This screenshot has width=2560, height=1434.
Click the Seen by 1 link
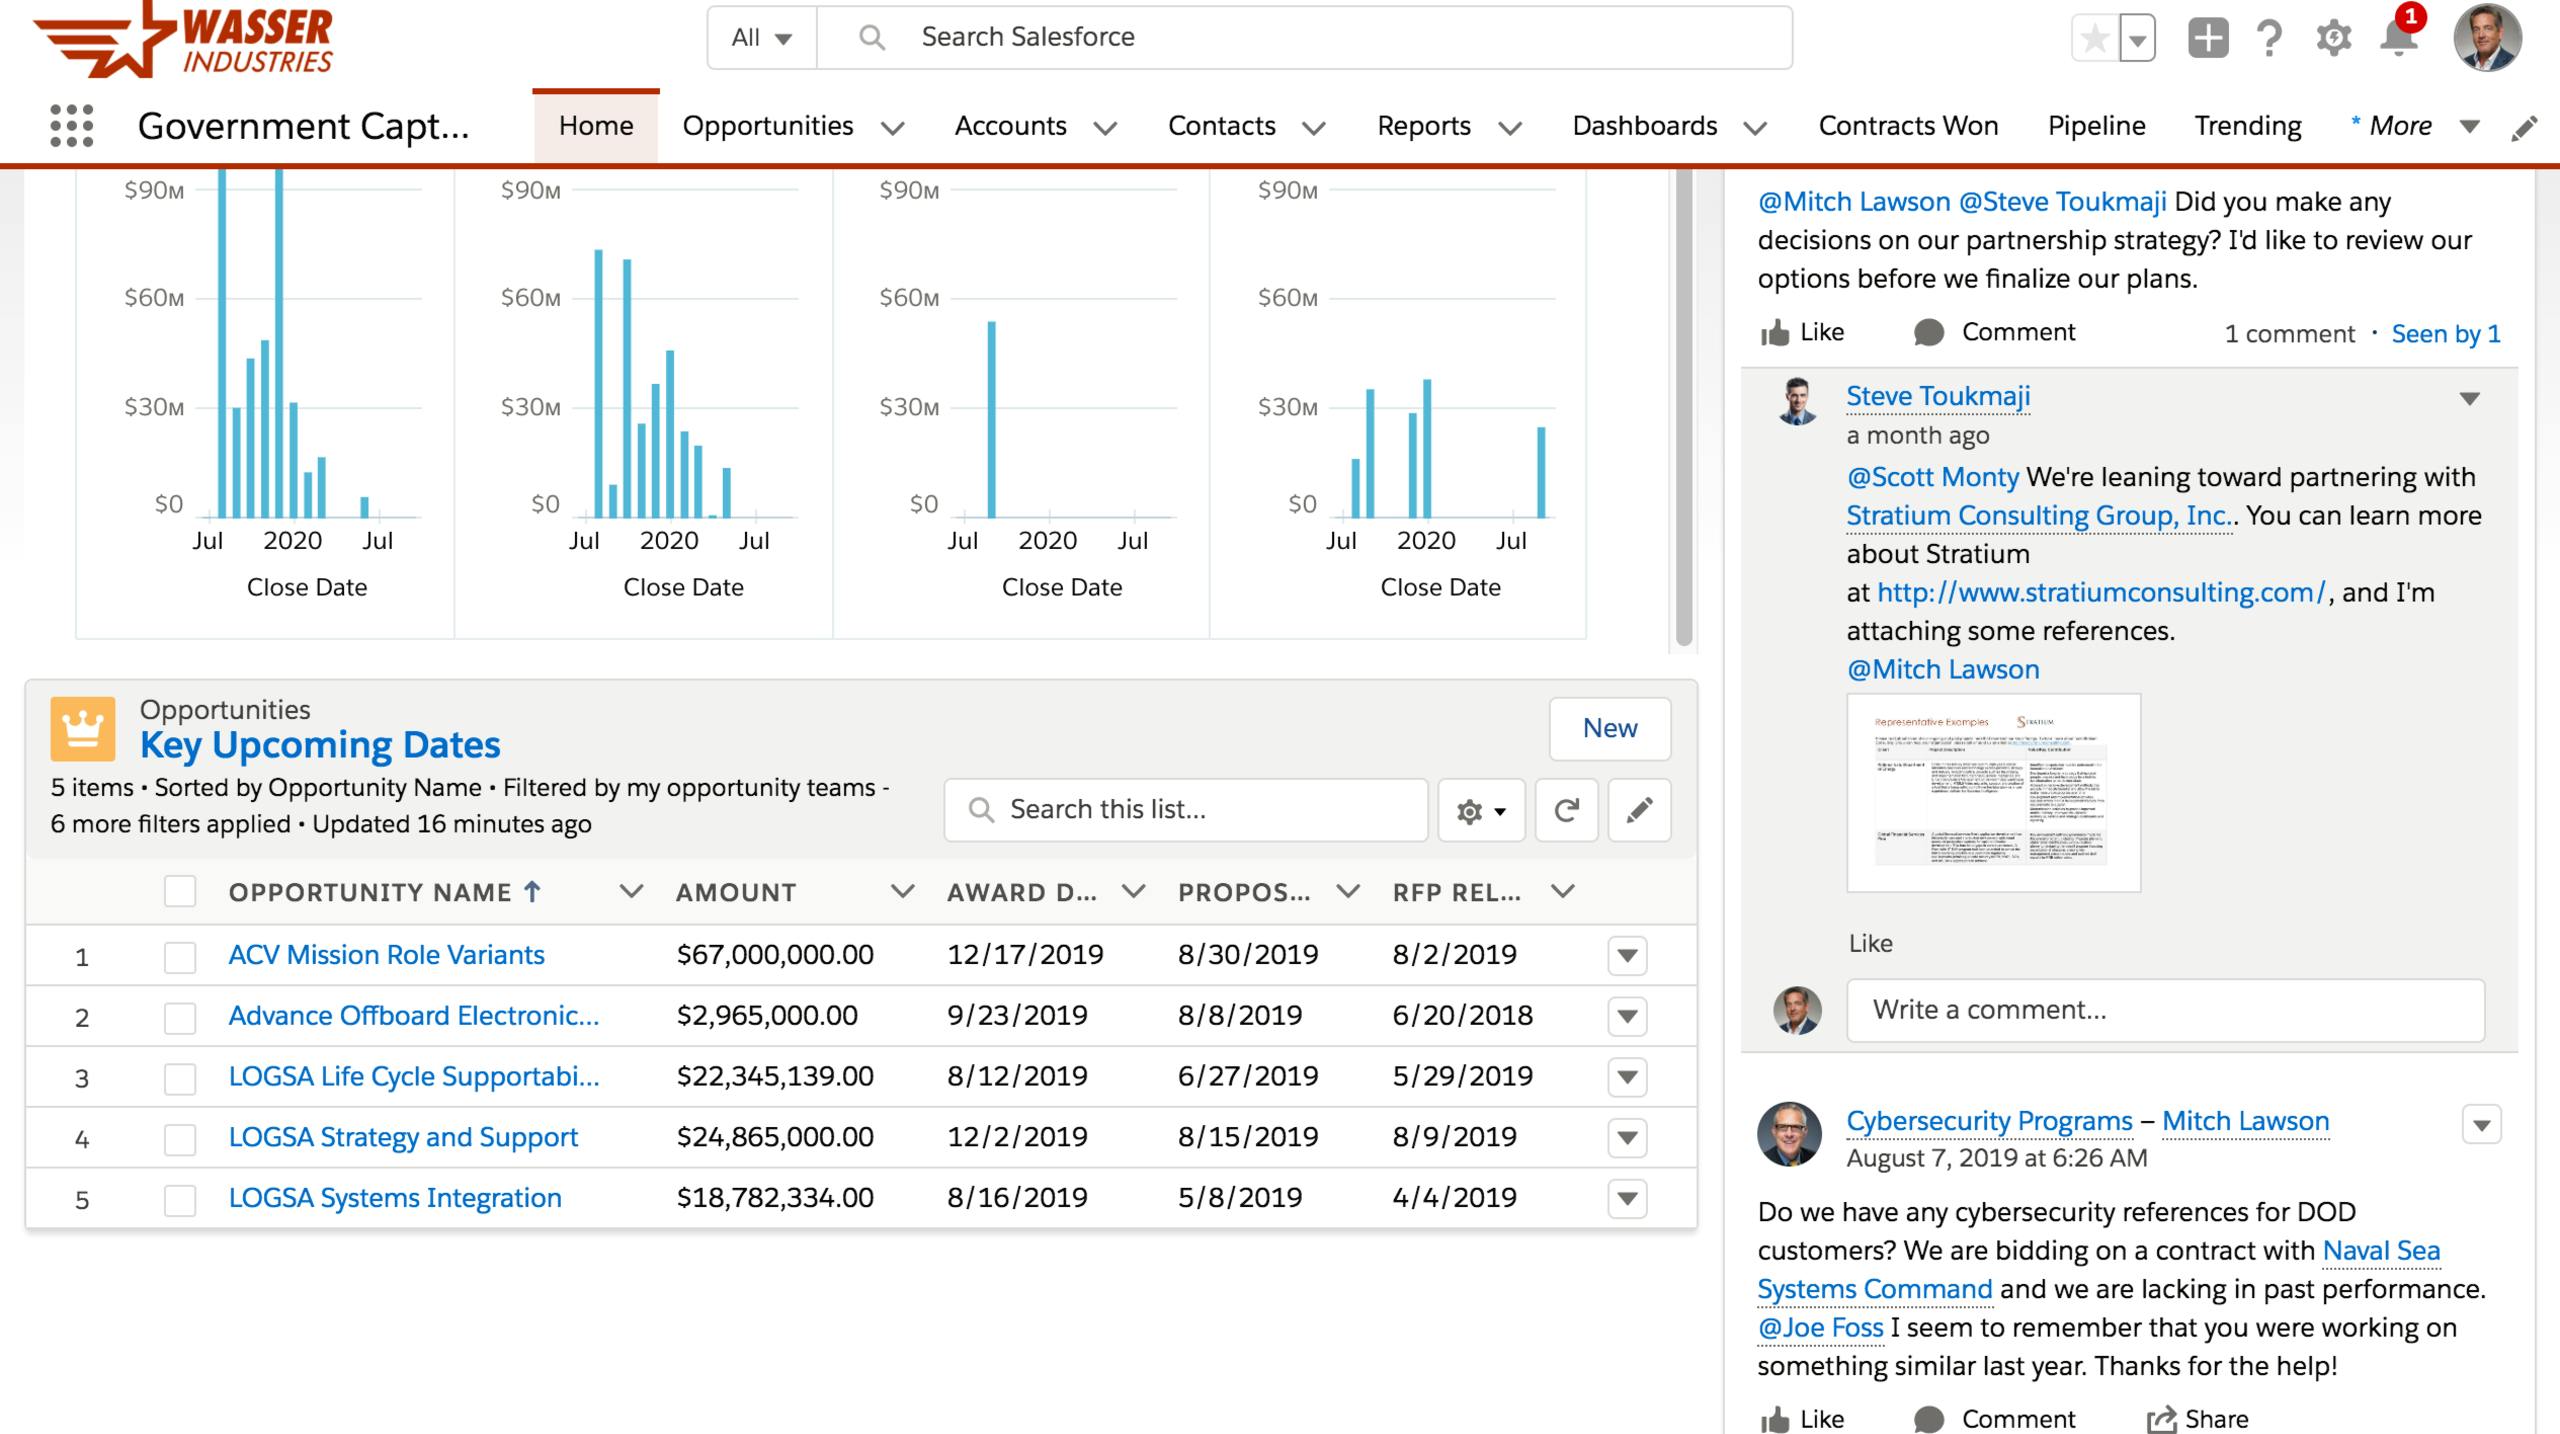pos(2446,334)
